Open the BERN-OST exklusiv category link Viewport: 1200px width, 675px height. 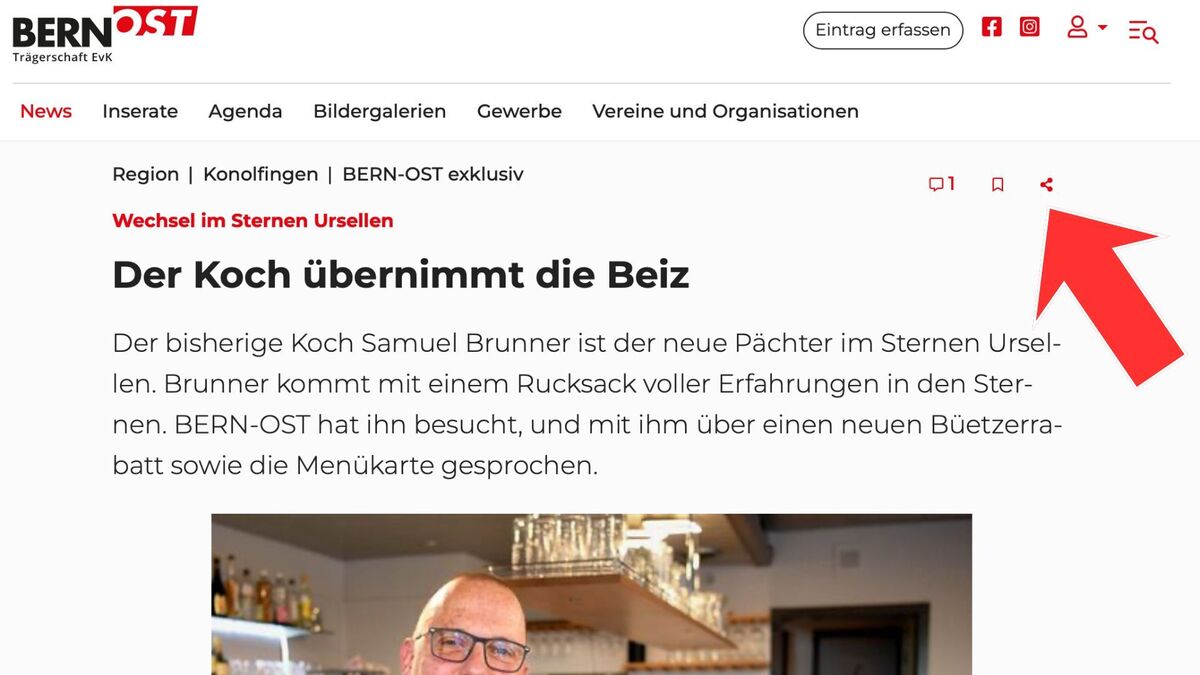click(x=433, y=174)
